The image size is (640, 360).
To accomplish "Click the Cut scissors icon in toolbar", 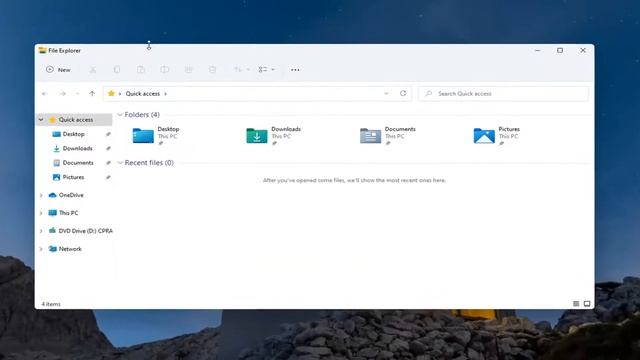I will [93, 70].
